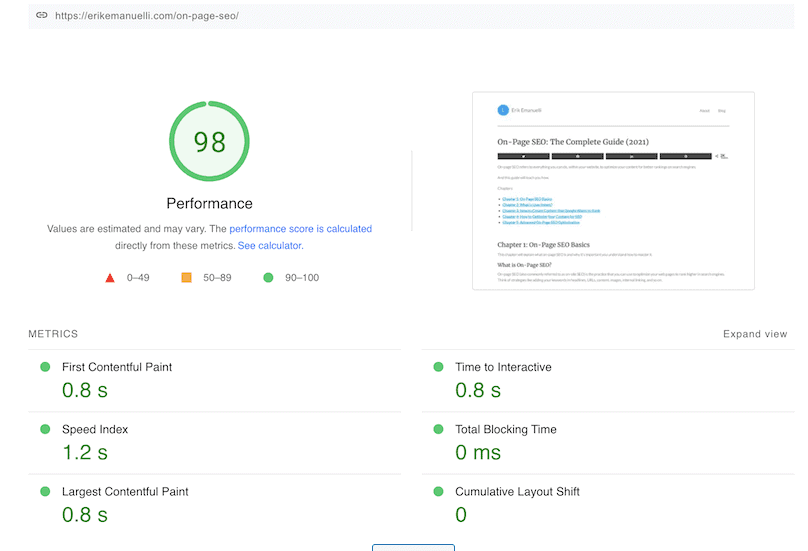Click the red triangle 0–49 legend icon
Viewport: 808px width, 551px height.
point(110,278)
